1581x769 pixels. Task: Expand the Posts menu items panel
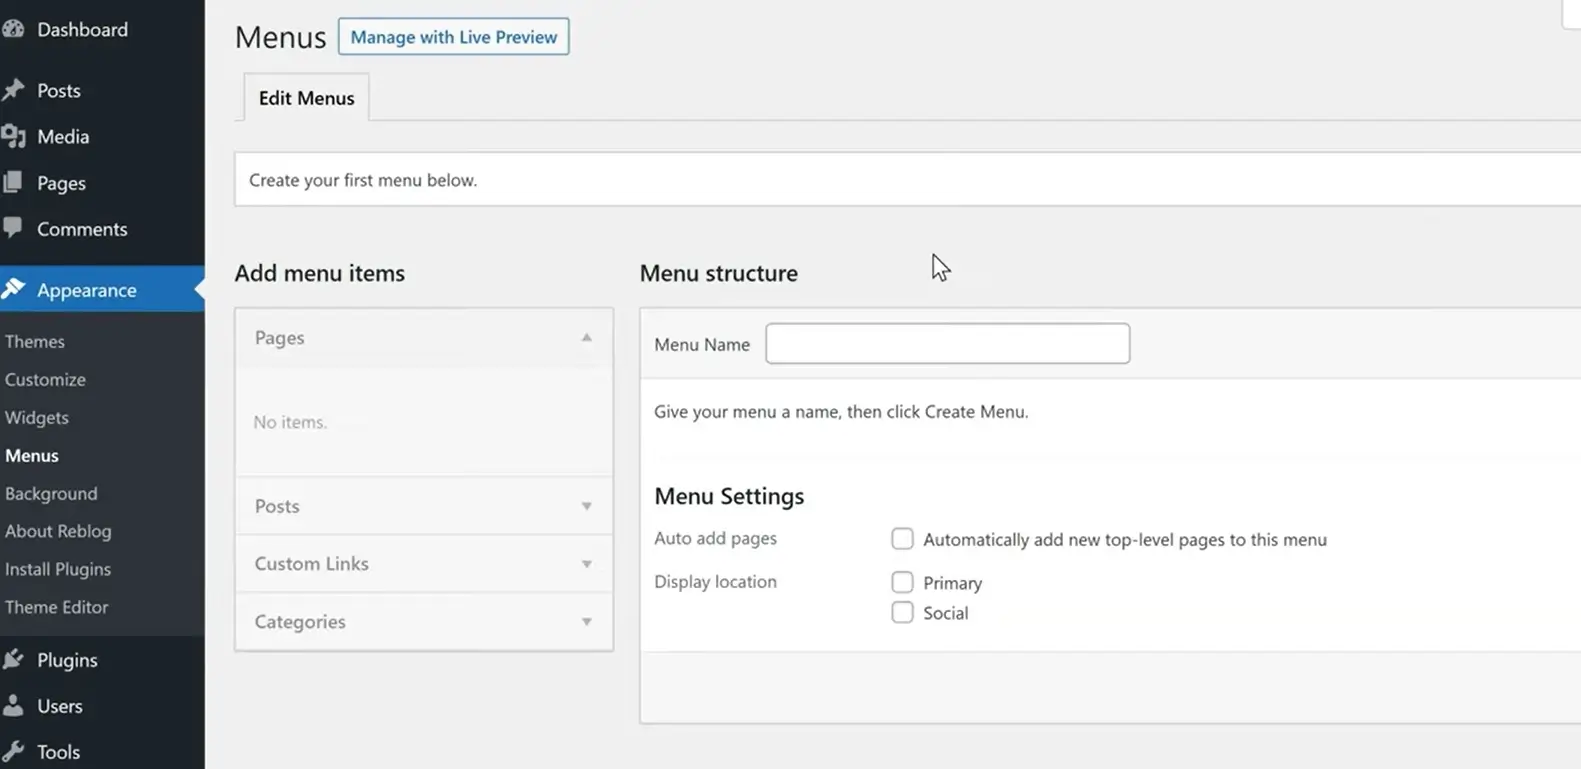click(586, 506)
